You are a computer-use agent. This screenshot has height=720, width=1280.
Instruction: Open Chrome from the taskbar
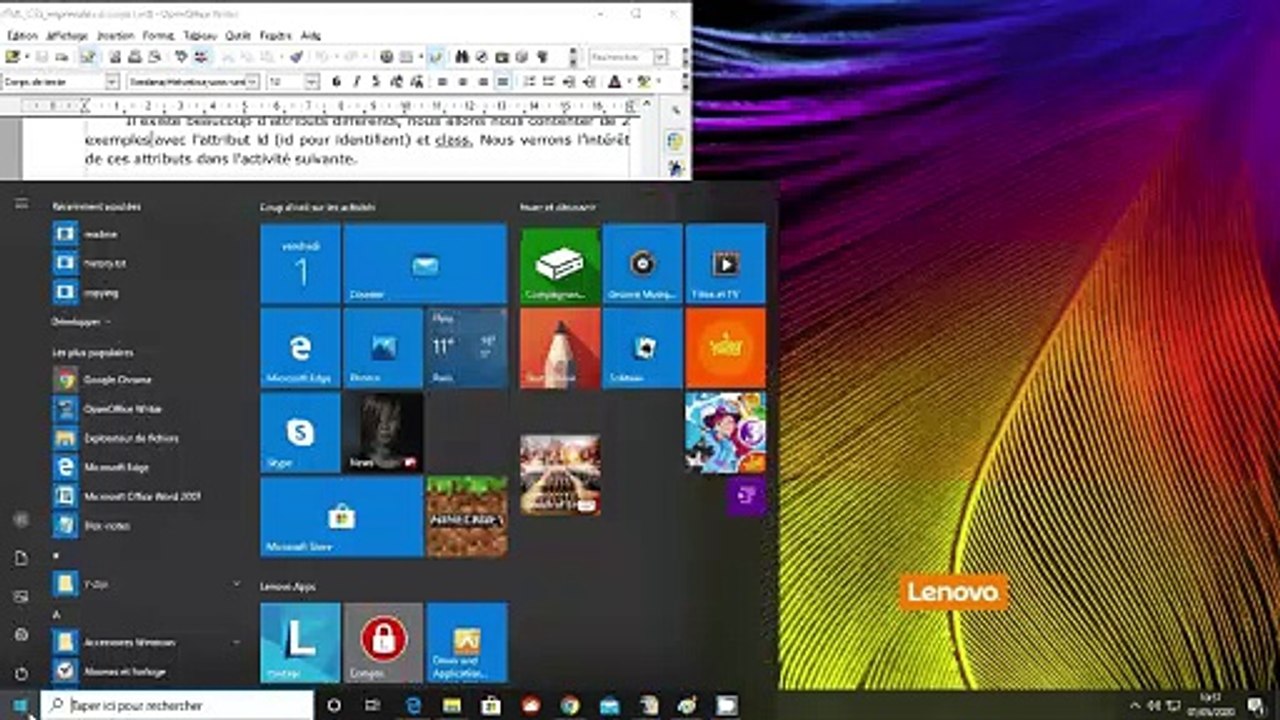pyautogui.click(x=569, y=705)
